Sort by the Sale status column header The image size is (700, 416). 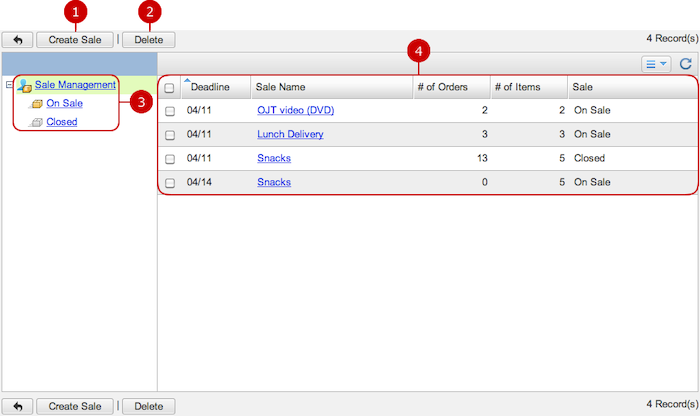pyautogui.click(x=632, y=87)
